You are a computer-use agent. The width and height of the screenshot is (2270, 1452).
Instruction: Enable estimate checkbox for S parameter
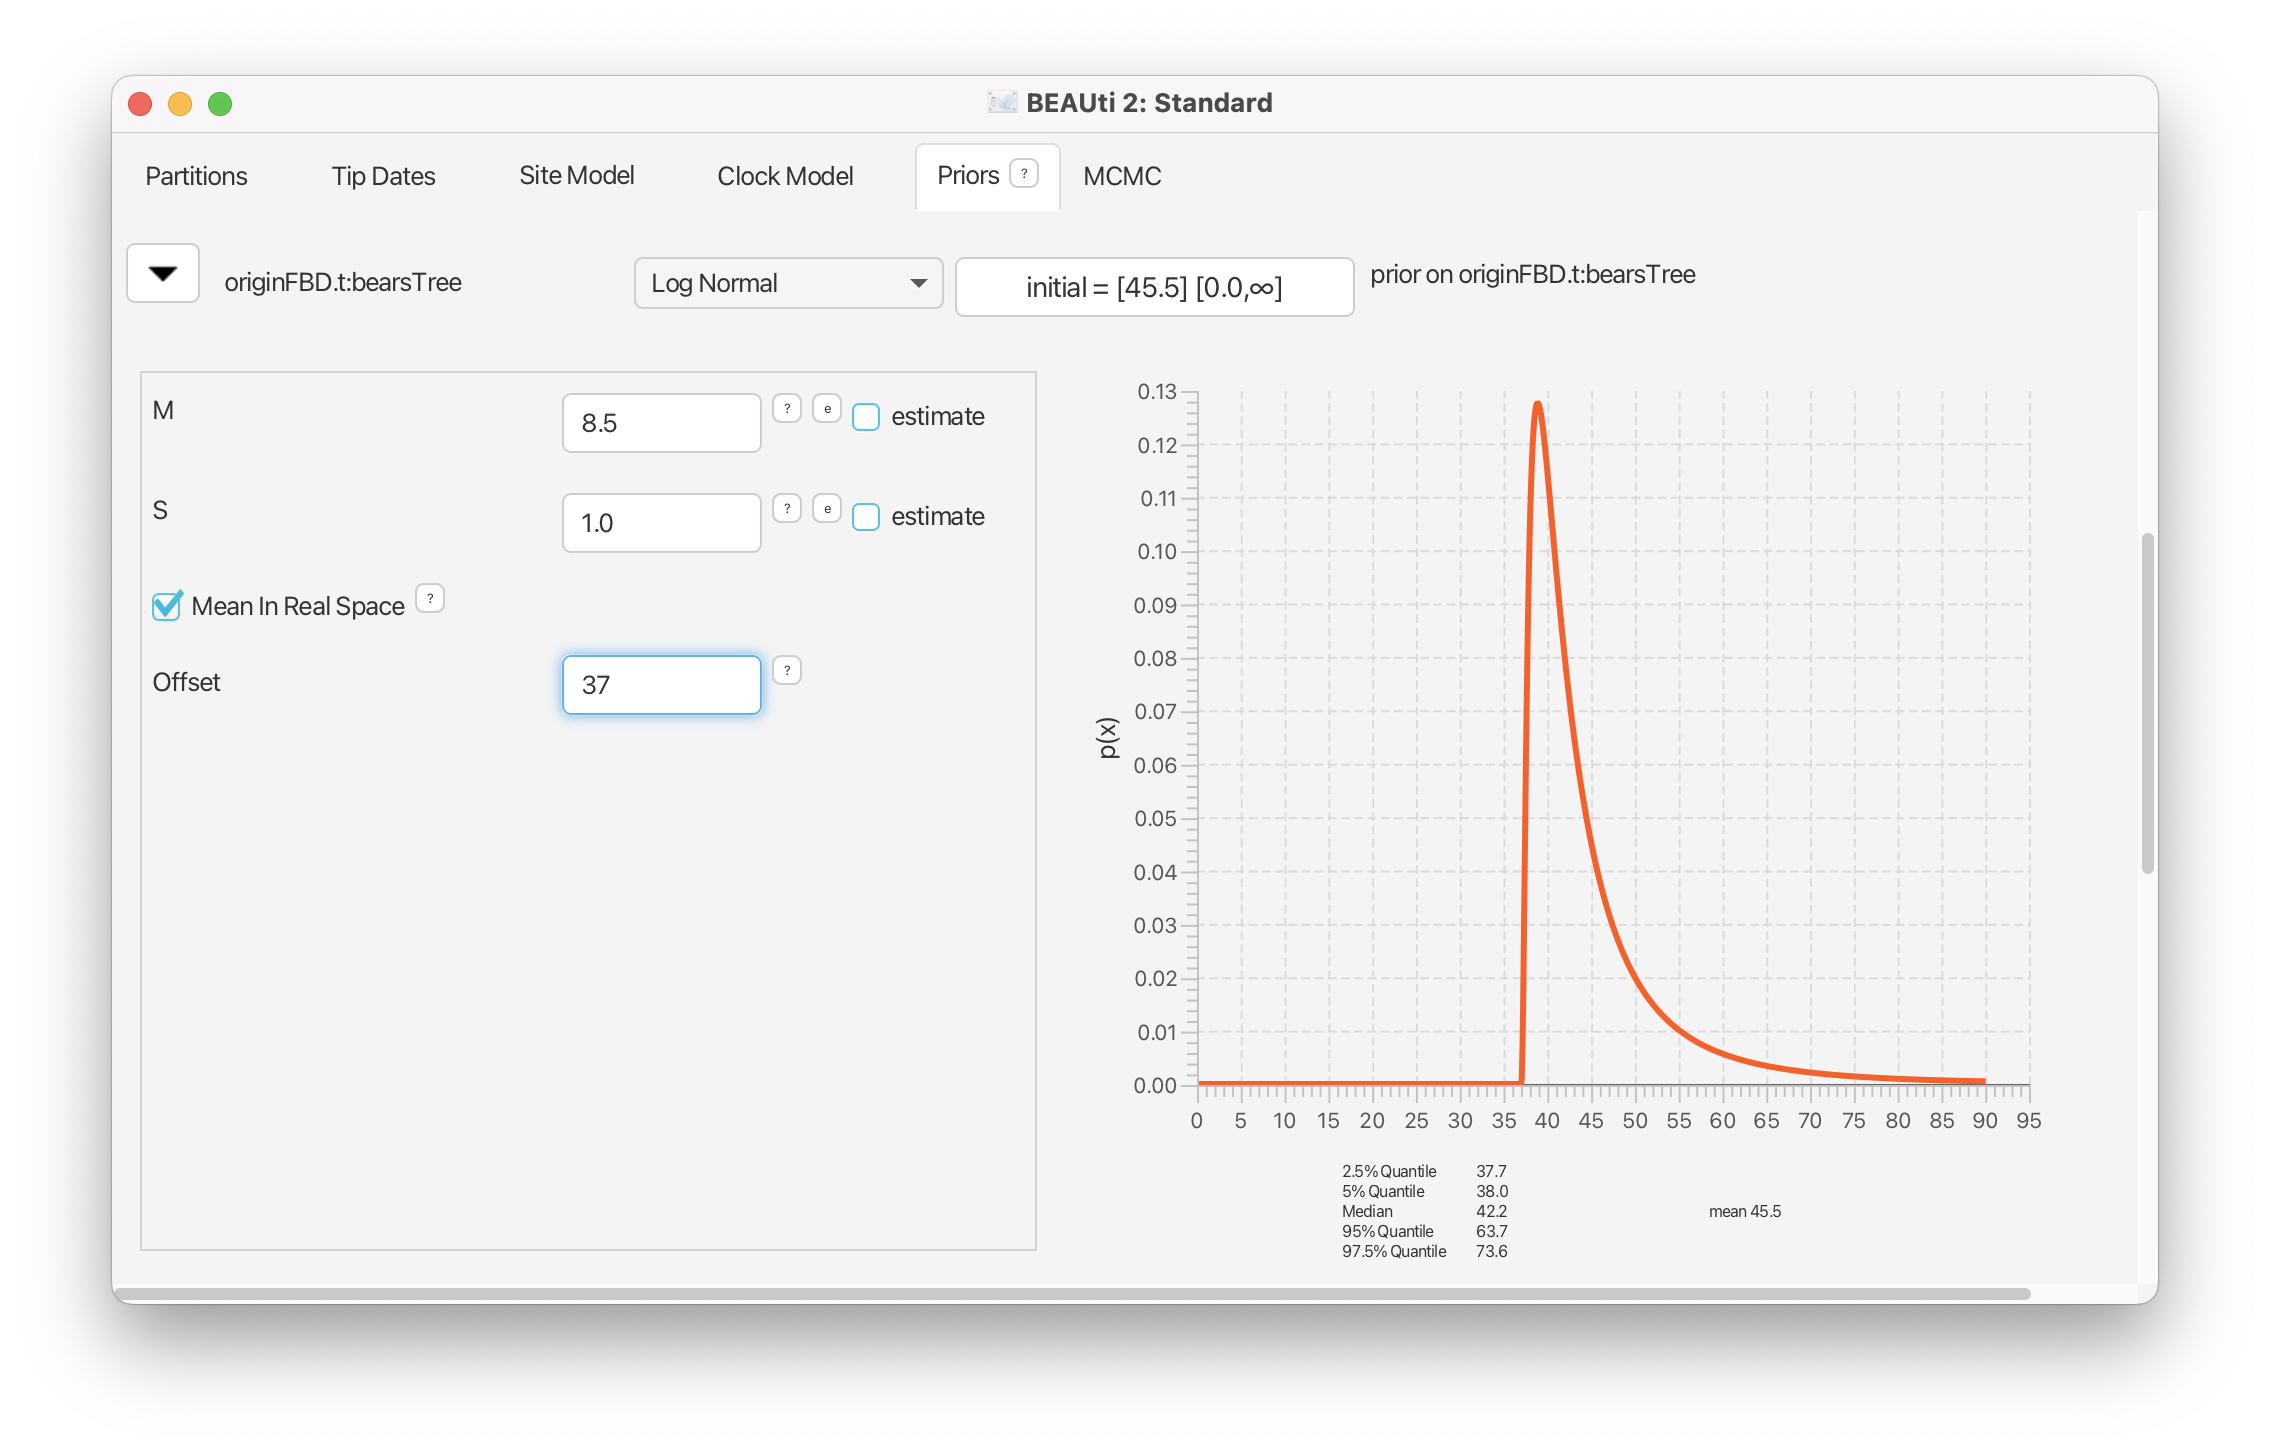[866, 517]
